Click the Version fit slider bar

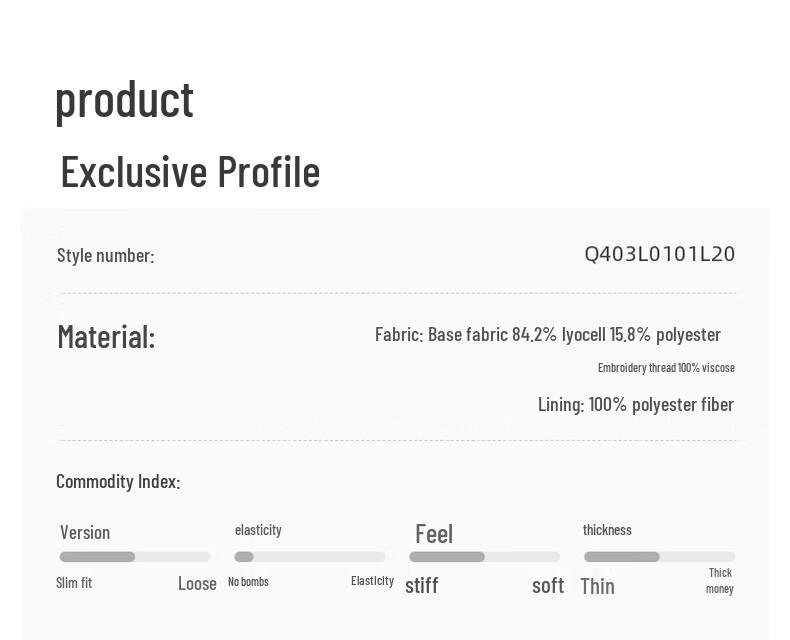[135, 557]
